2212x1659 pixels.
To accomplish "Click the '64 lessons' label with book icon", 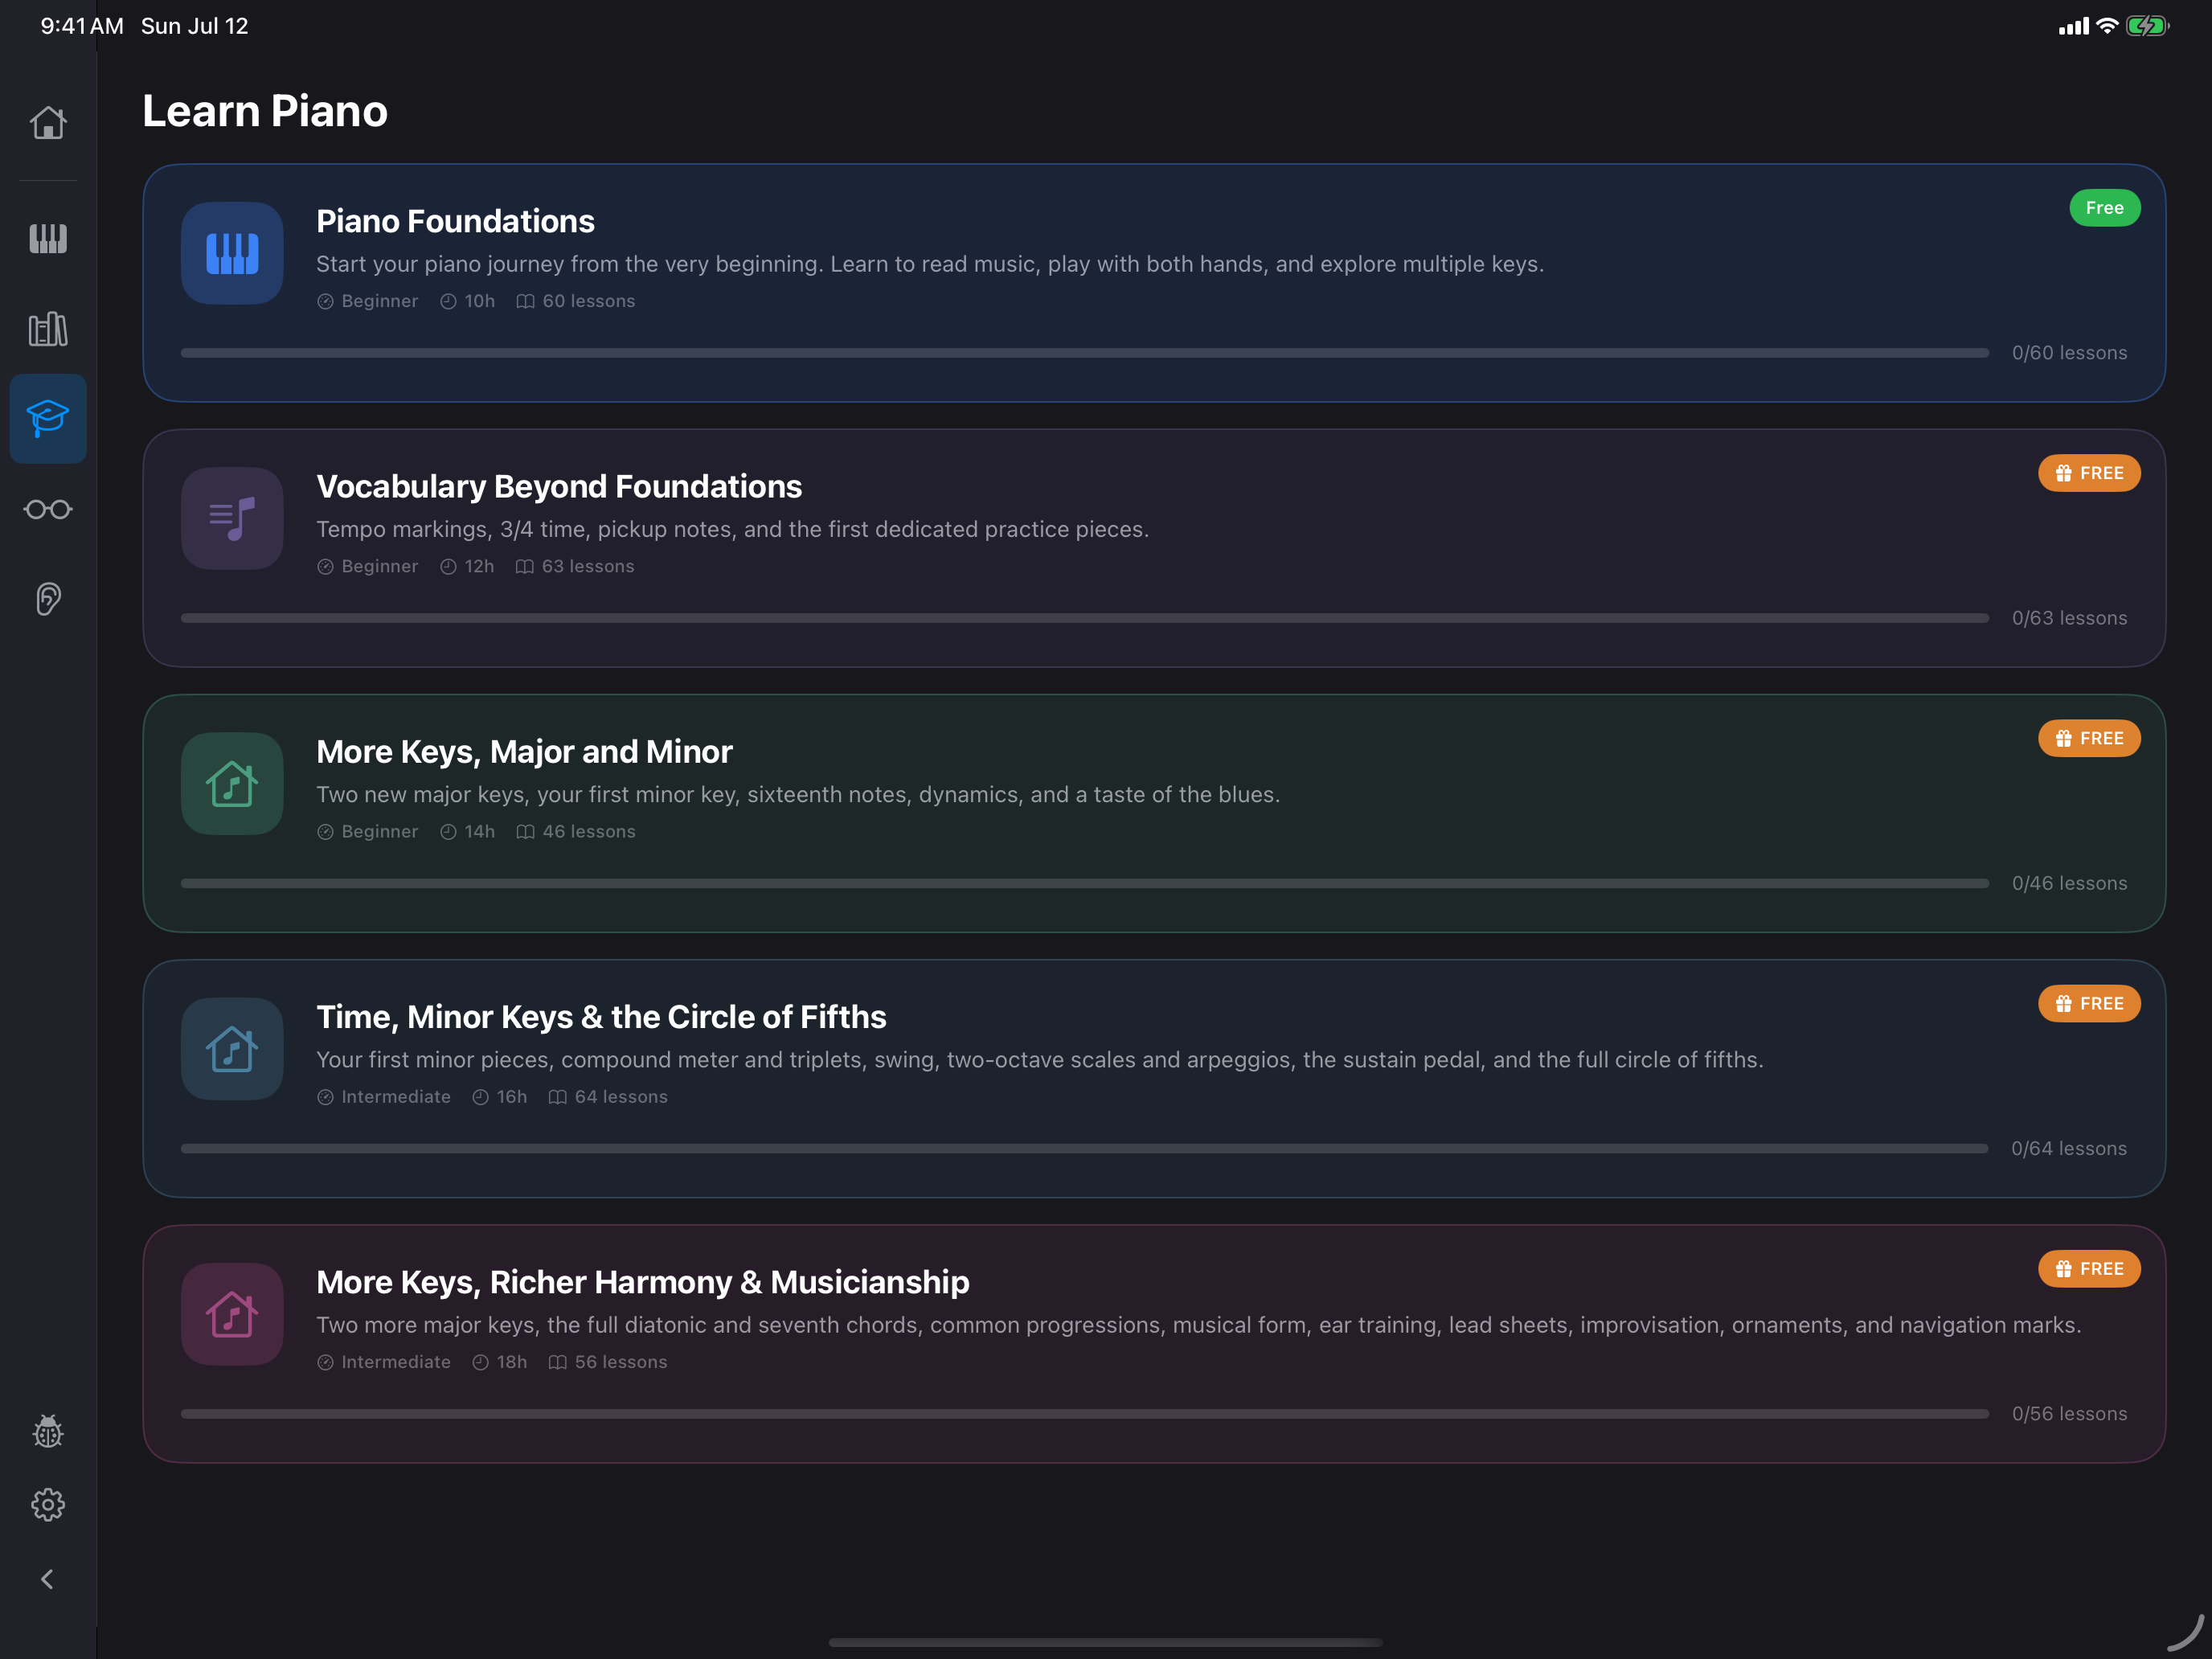I will point(608,1097).
